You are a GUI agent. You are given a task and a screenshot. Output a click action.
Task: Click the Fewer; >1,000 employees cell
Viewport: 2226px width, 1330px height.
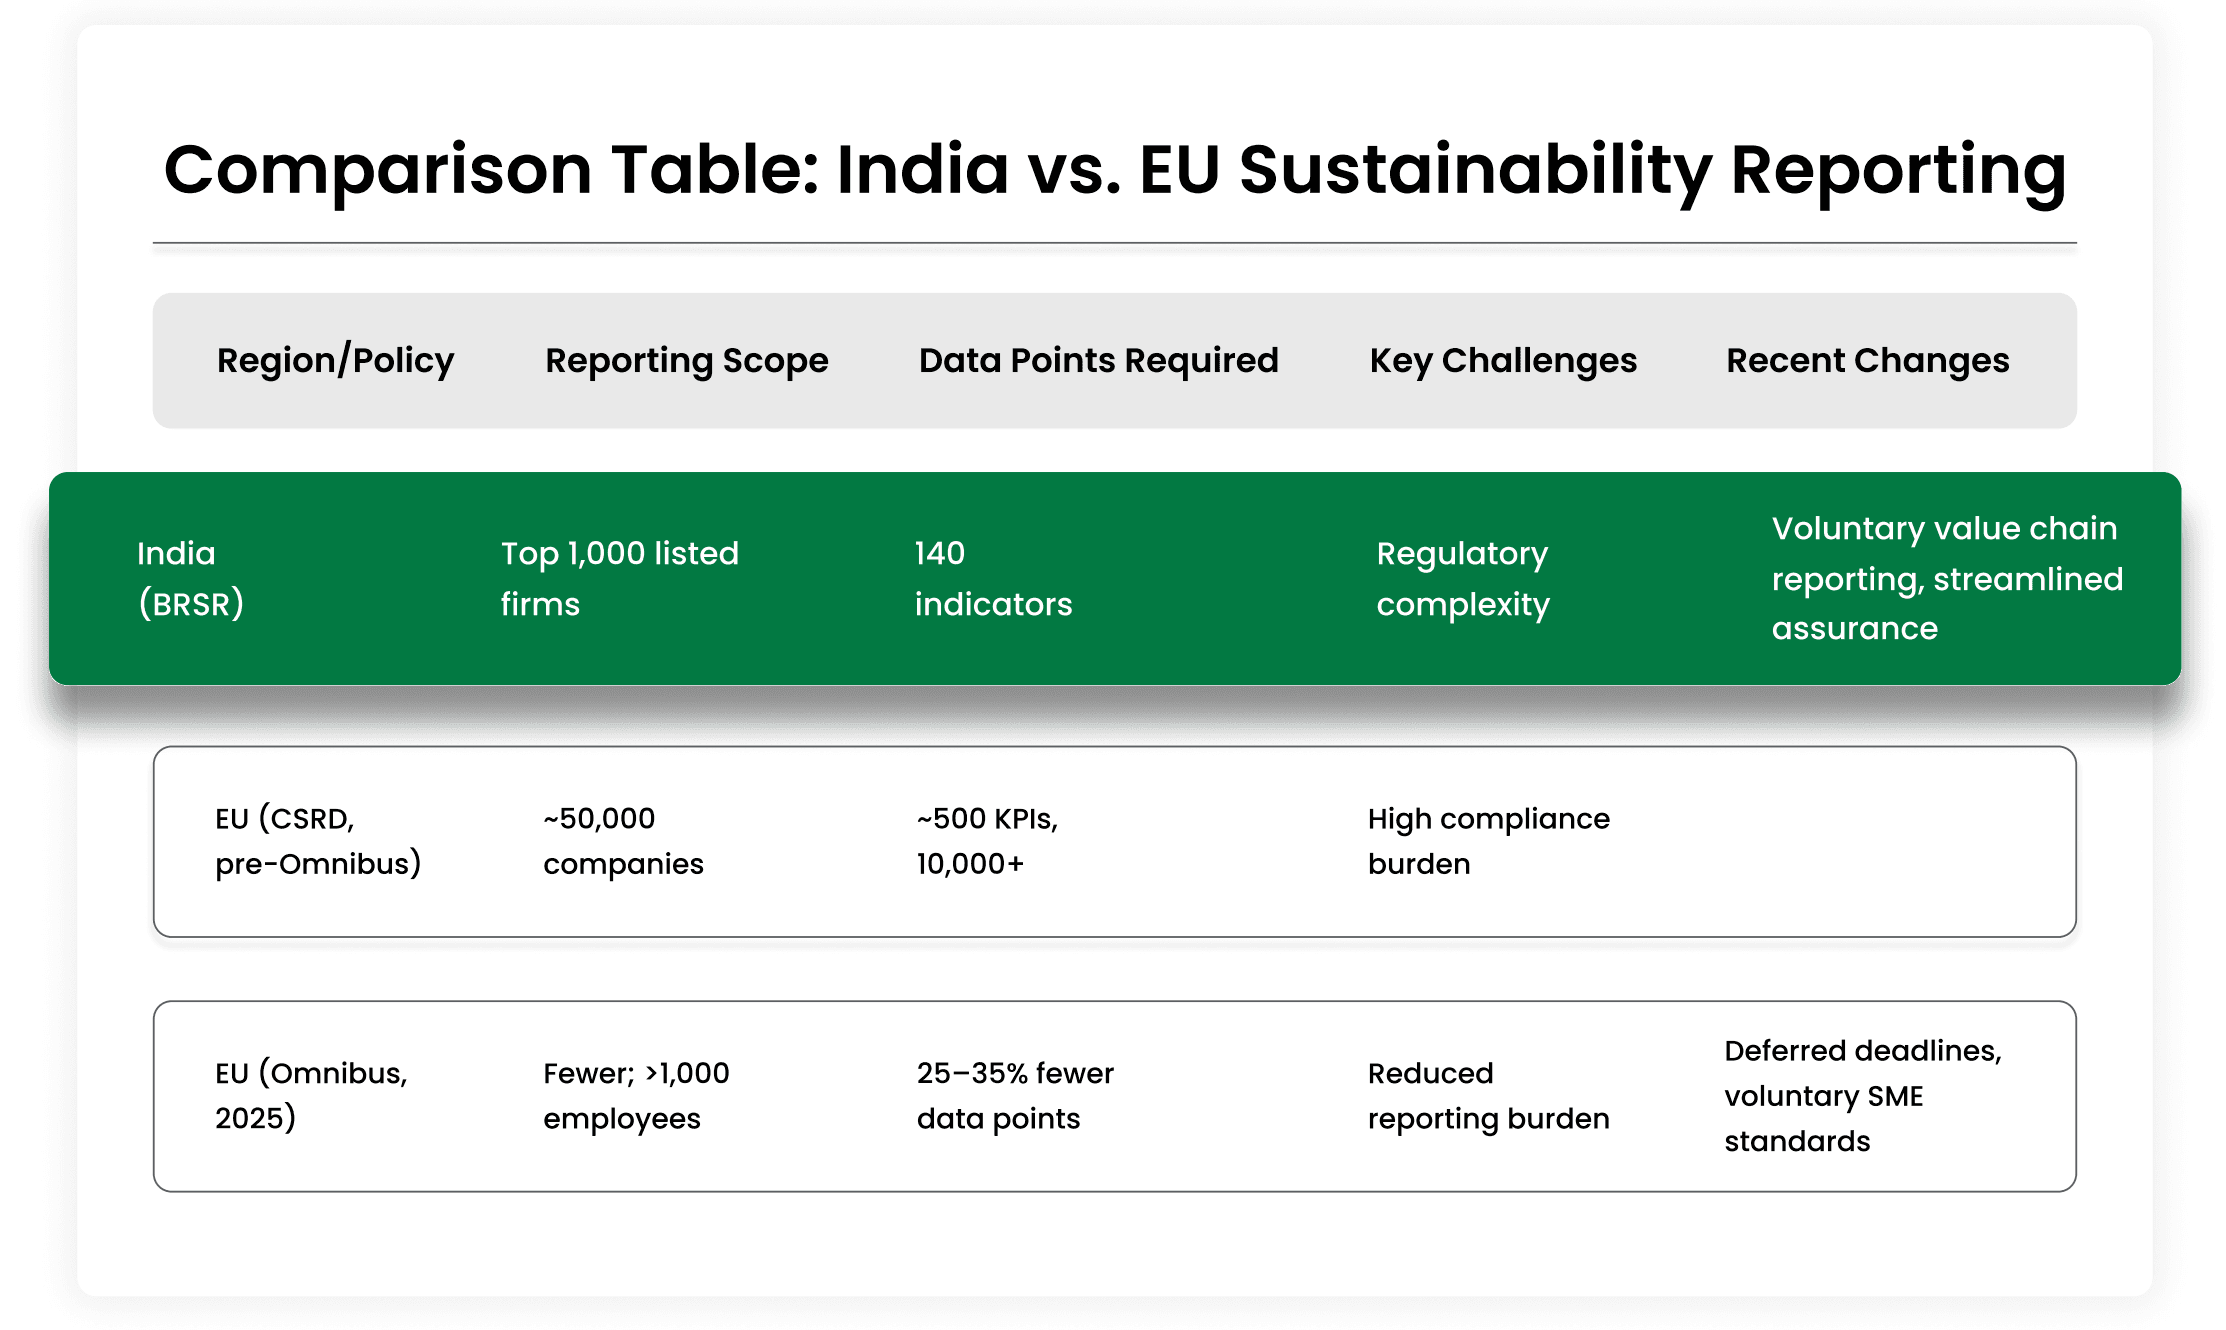coord(636,1095)
